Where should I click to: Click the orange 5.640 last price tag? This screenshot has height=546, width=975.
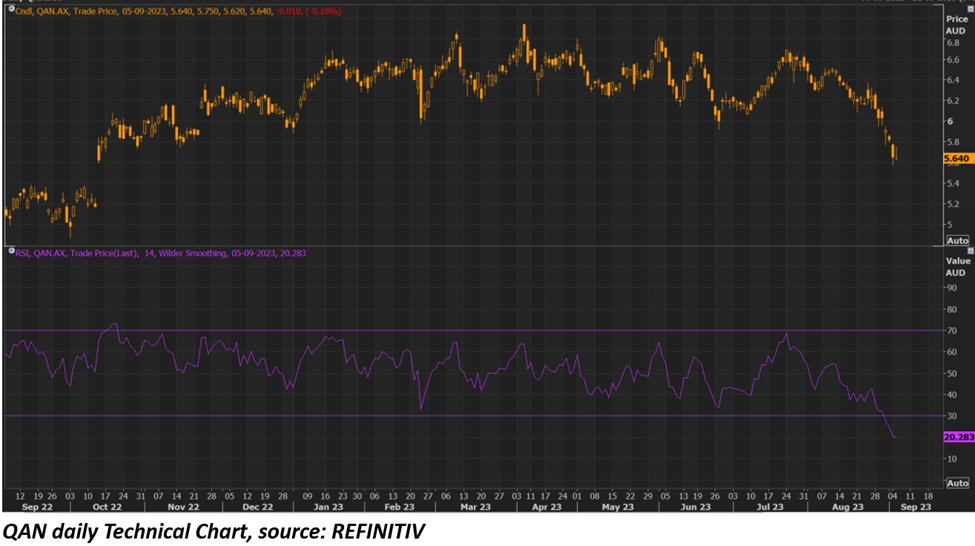pos(957,158)
